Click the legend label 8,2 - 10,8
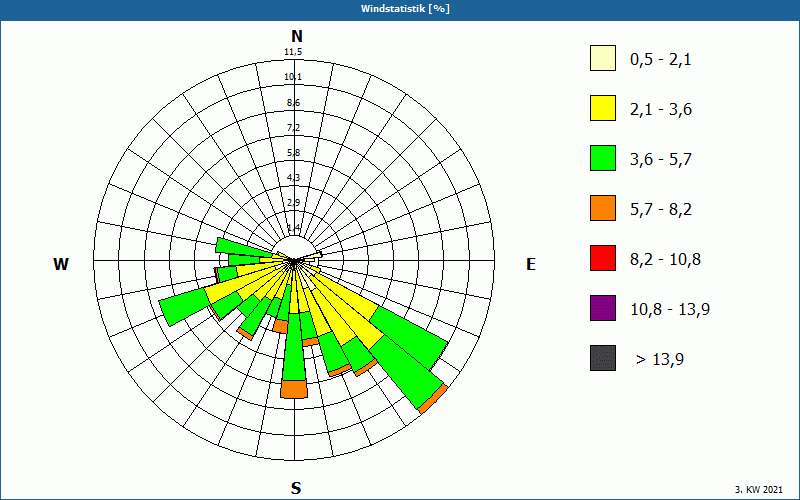Viewport: 800px width, 500px height. coord(665,260)
